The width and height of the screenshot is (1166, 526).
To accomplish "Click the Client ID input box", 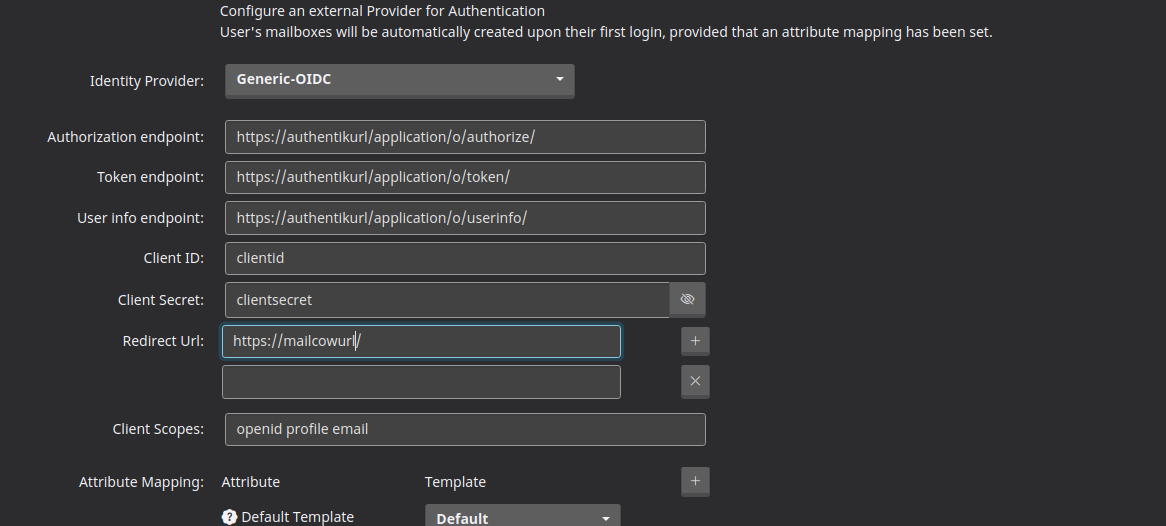I will tap(465, 258).
